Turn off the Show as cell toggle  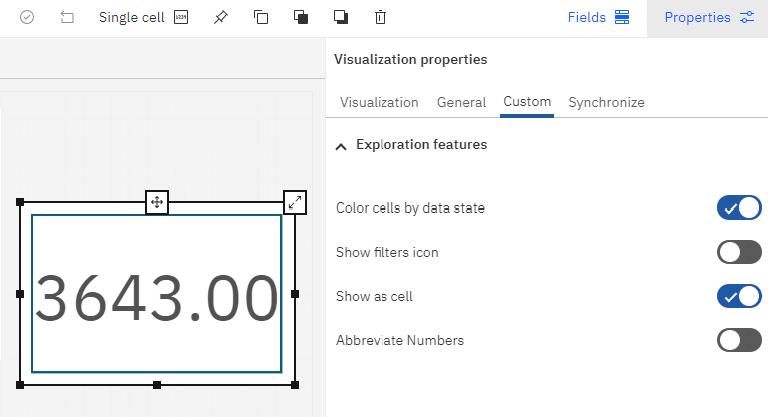coord(739,296)
